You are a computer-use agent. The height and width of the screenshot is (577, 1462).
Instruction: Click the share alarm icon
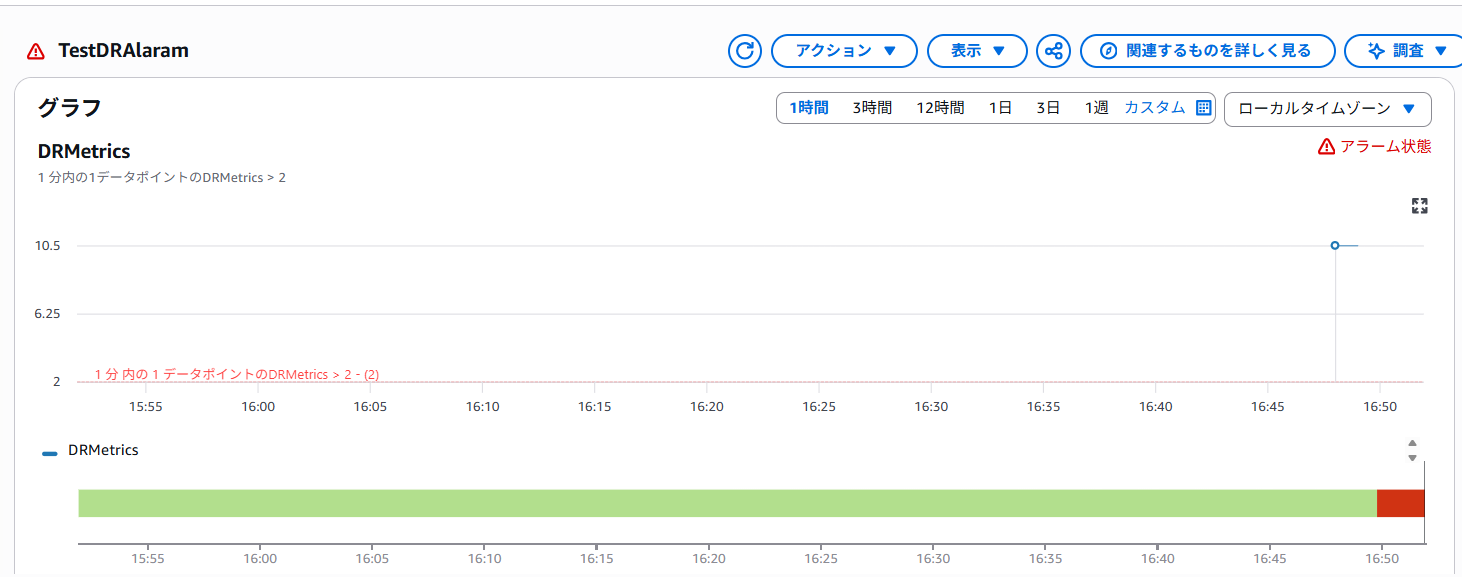click(x=1053, y=51)
